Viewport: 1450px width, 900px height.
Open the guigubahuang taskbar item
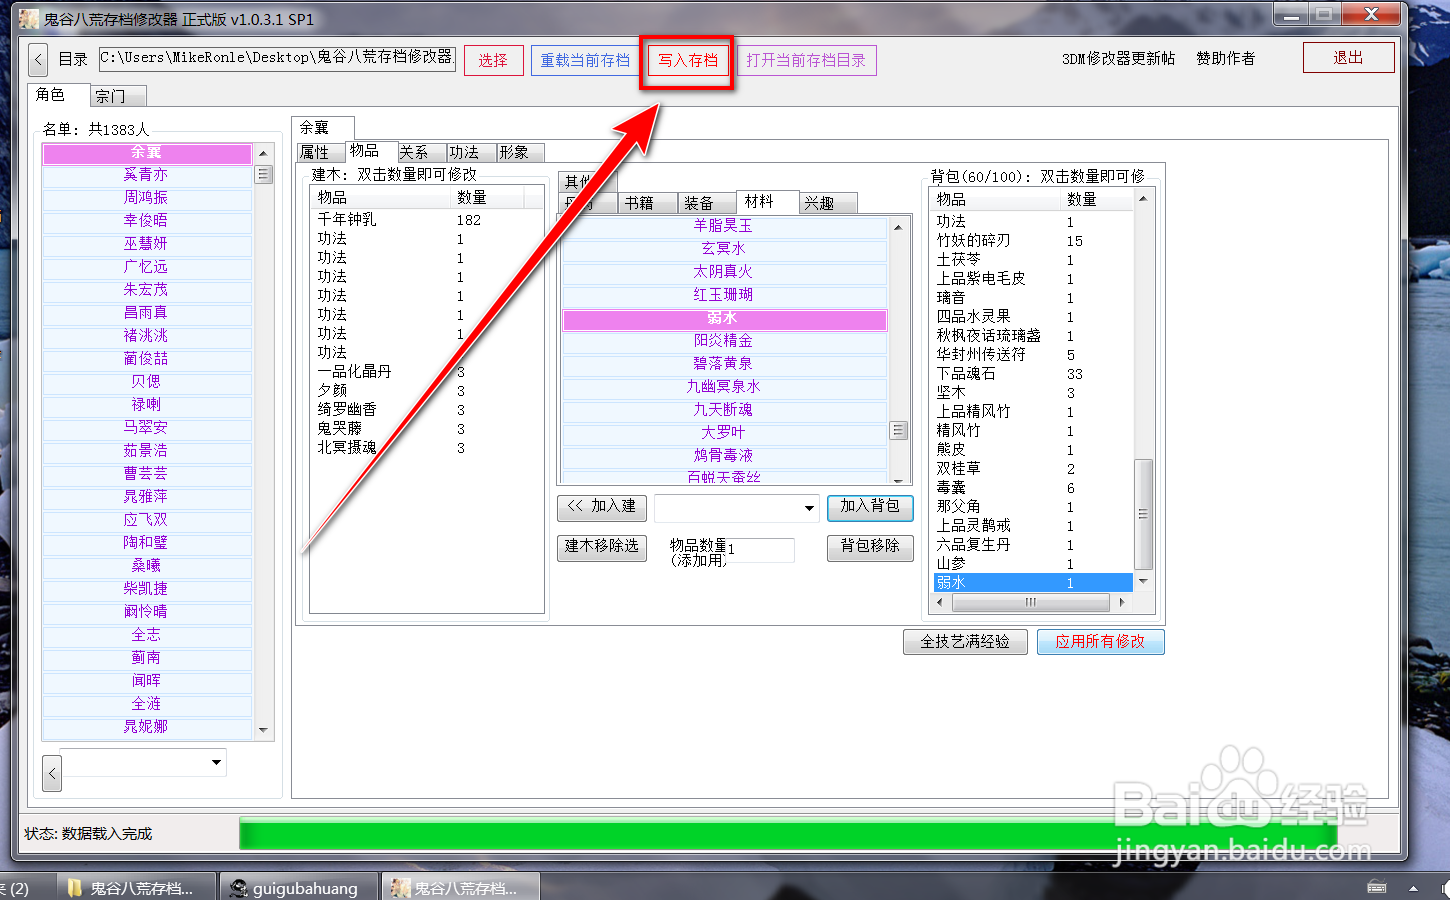pyautogui.click(x=298, y=888)
